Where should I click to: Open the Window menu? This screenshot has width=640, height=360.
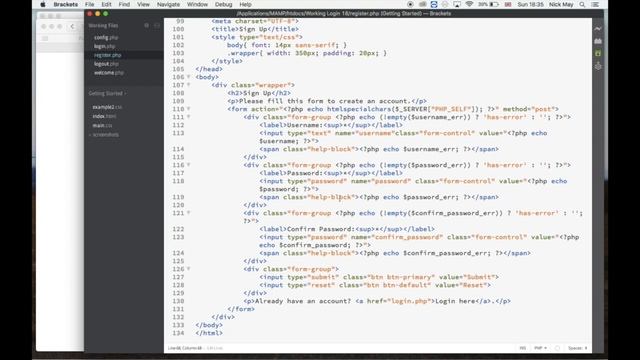pyautogui.click(x=198, y=4)
